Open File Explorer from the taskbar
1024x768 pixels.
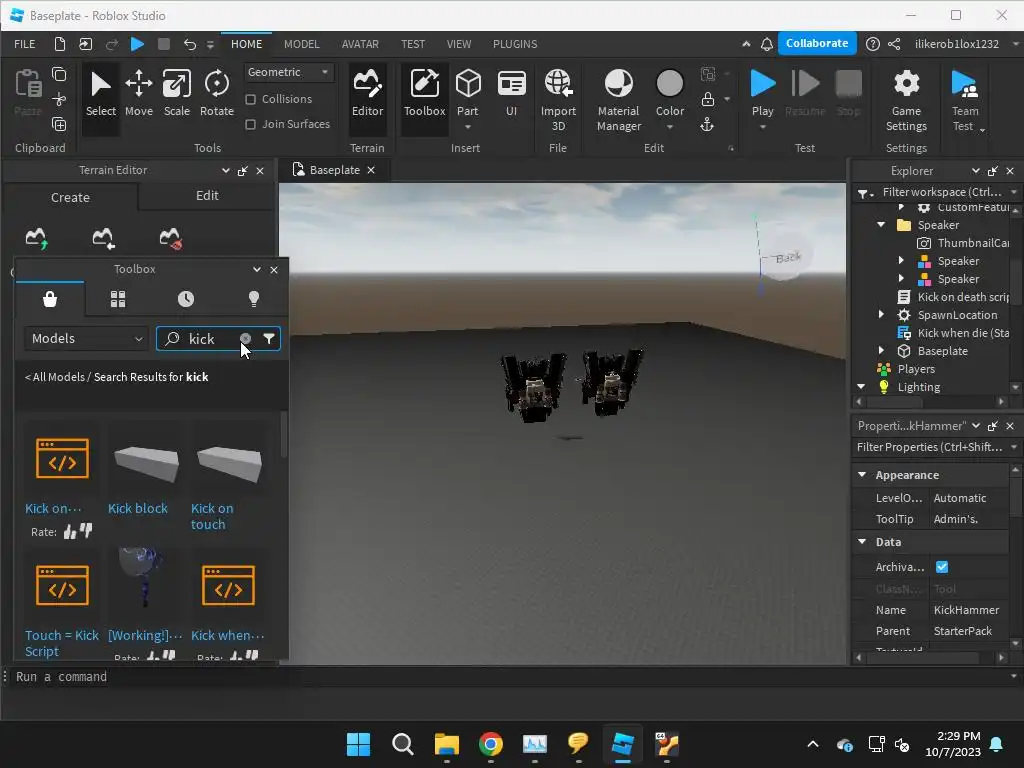(x=447, y=744)
